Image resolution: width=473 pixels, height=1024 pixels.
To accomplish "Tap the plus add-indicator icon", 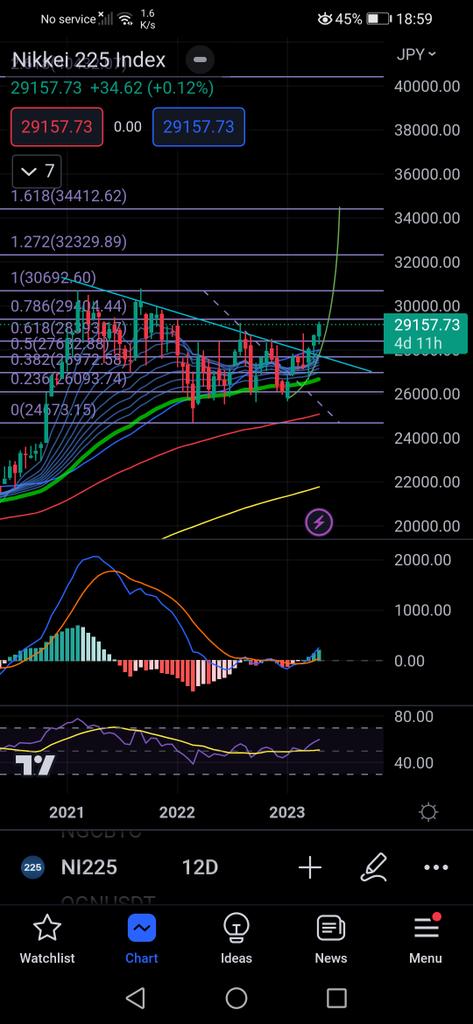I will [310, 868].
